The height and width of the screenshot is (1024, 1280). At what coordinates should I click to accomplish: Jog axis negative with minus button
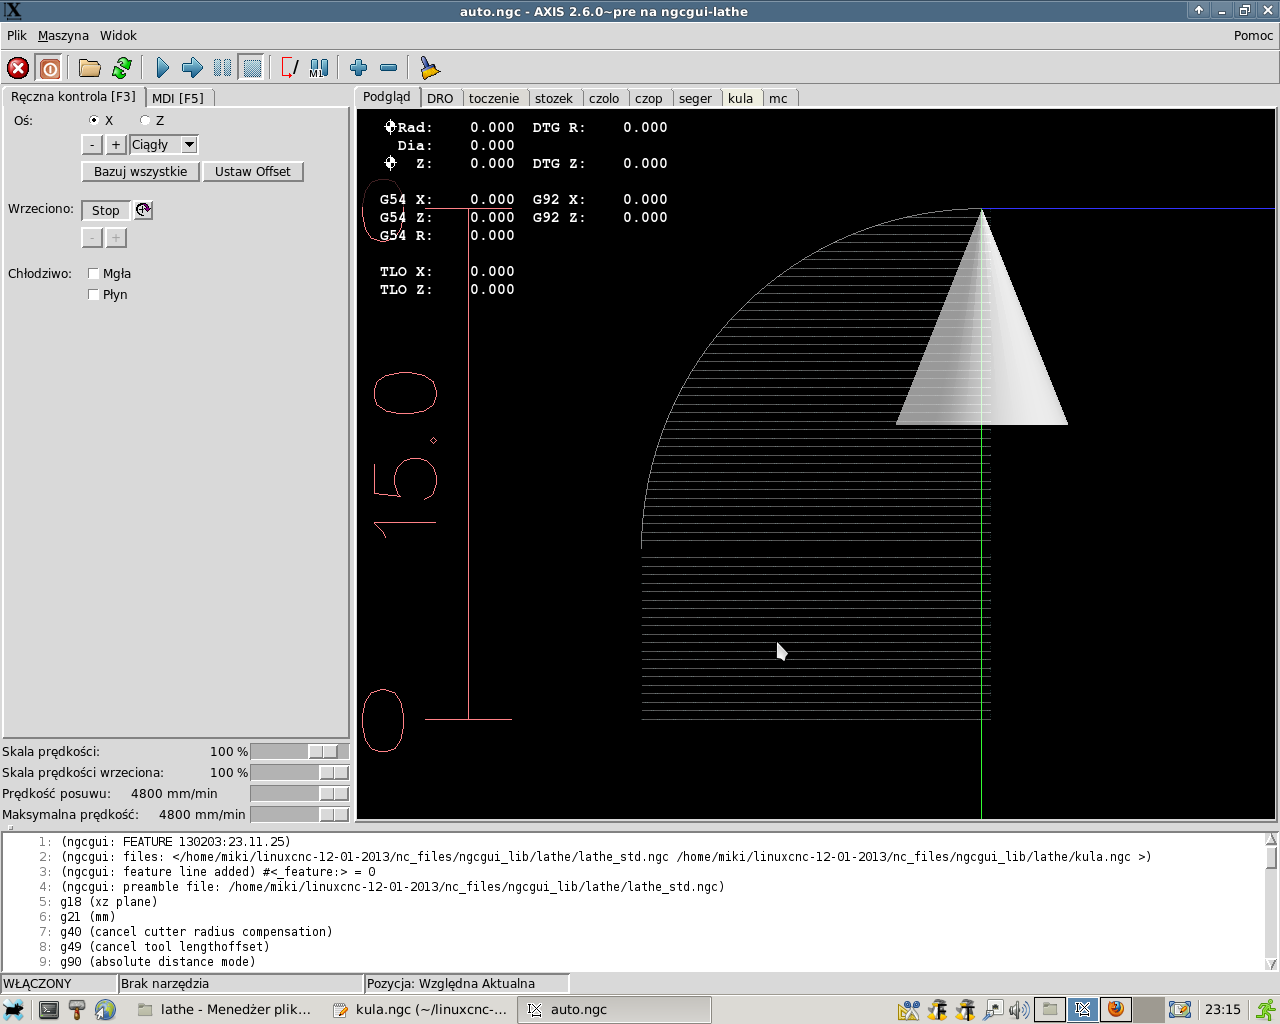(92, 145)
